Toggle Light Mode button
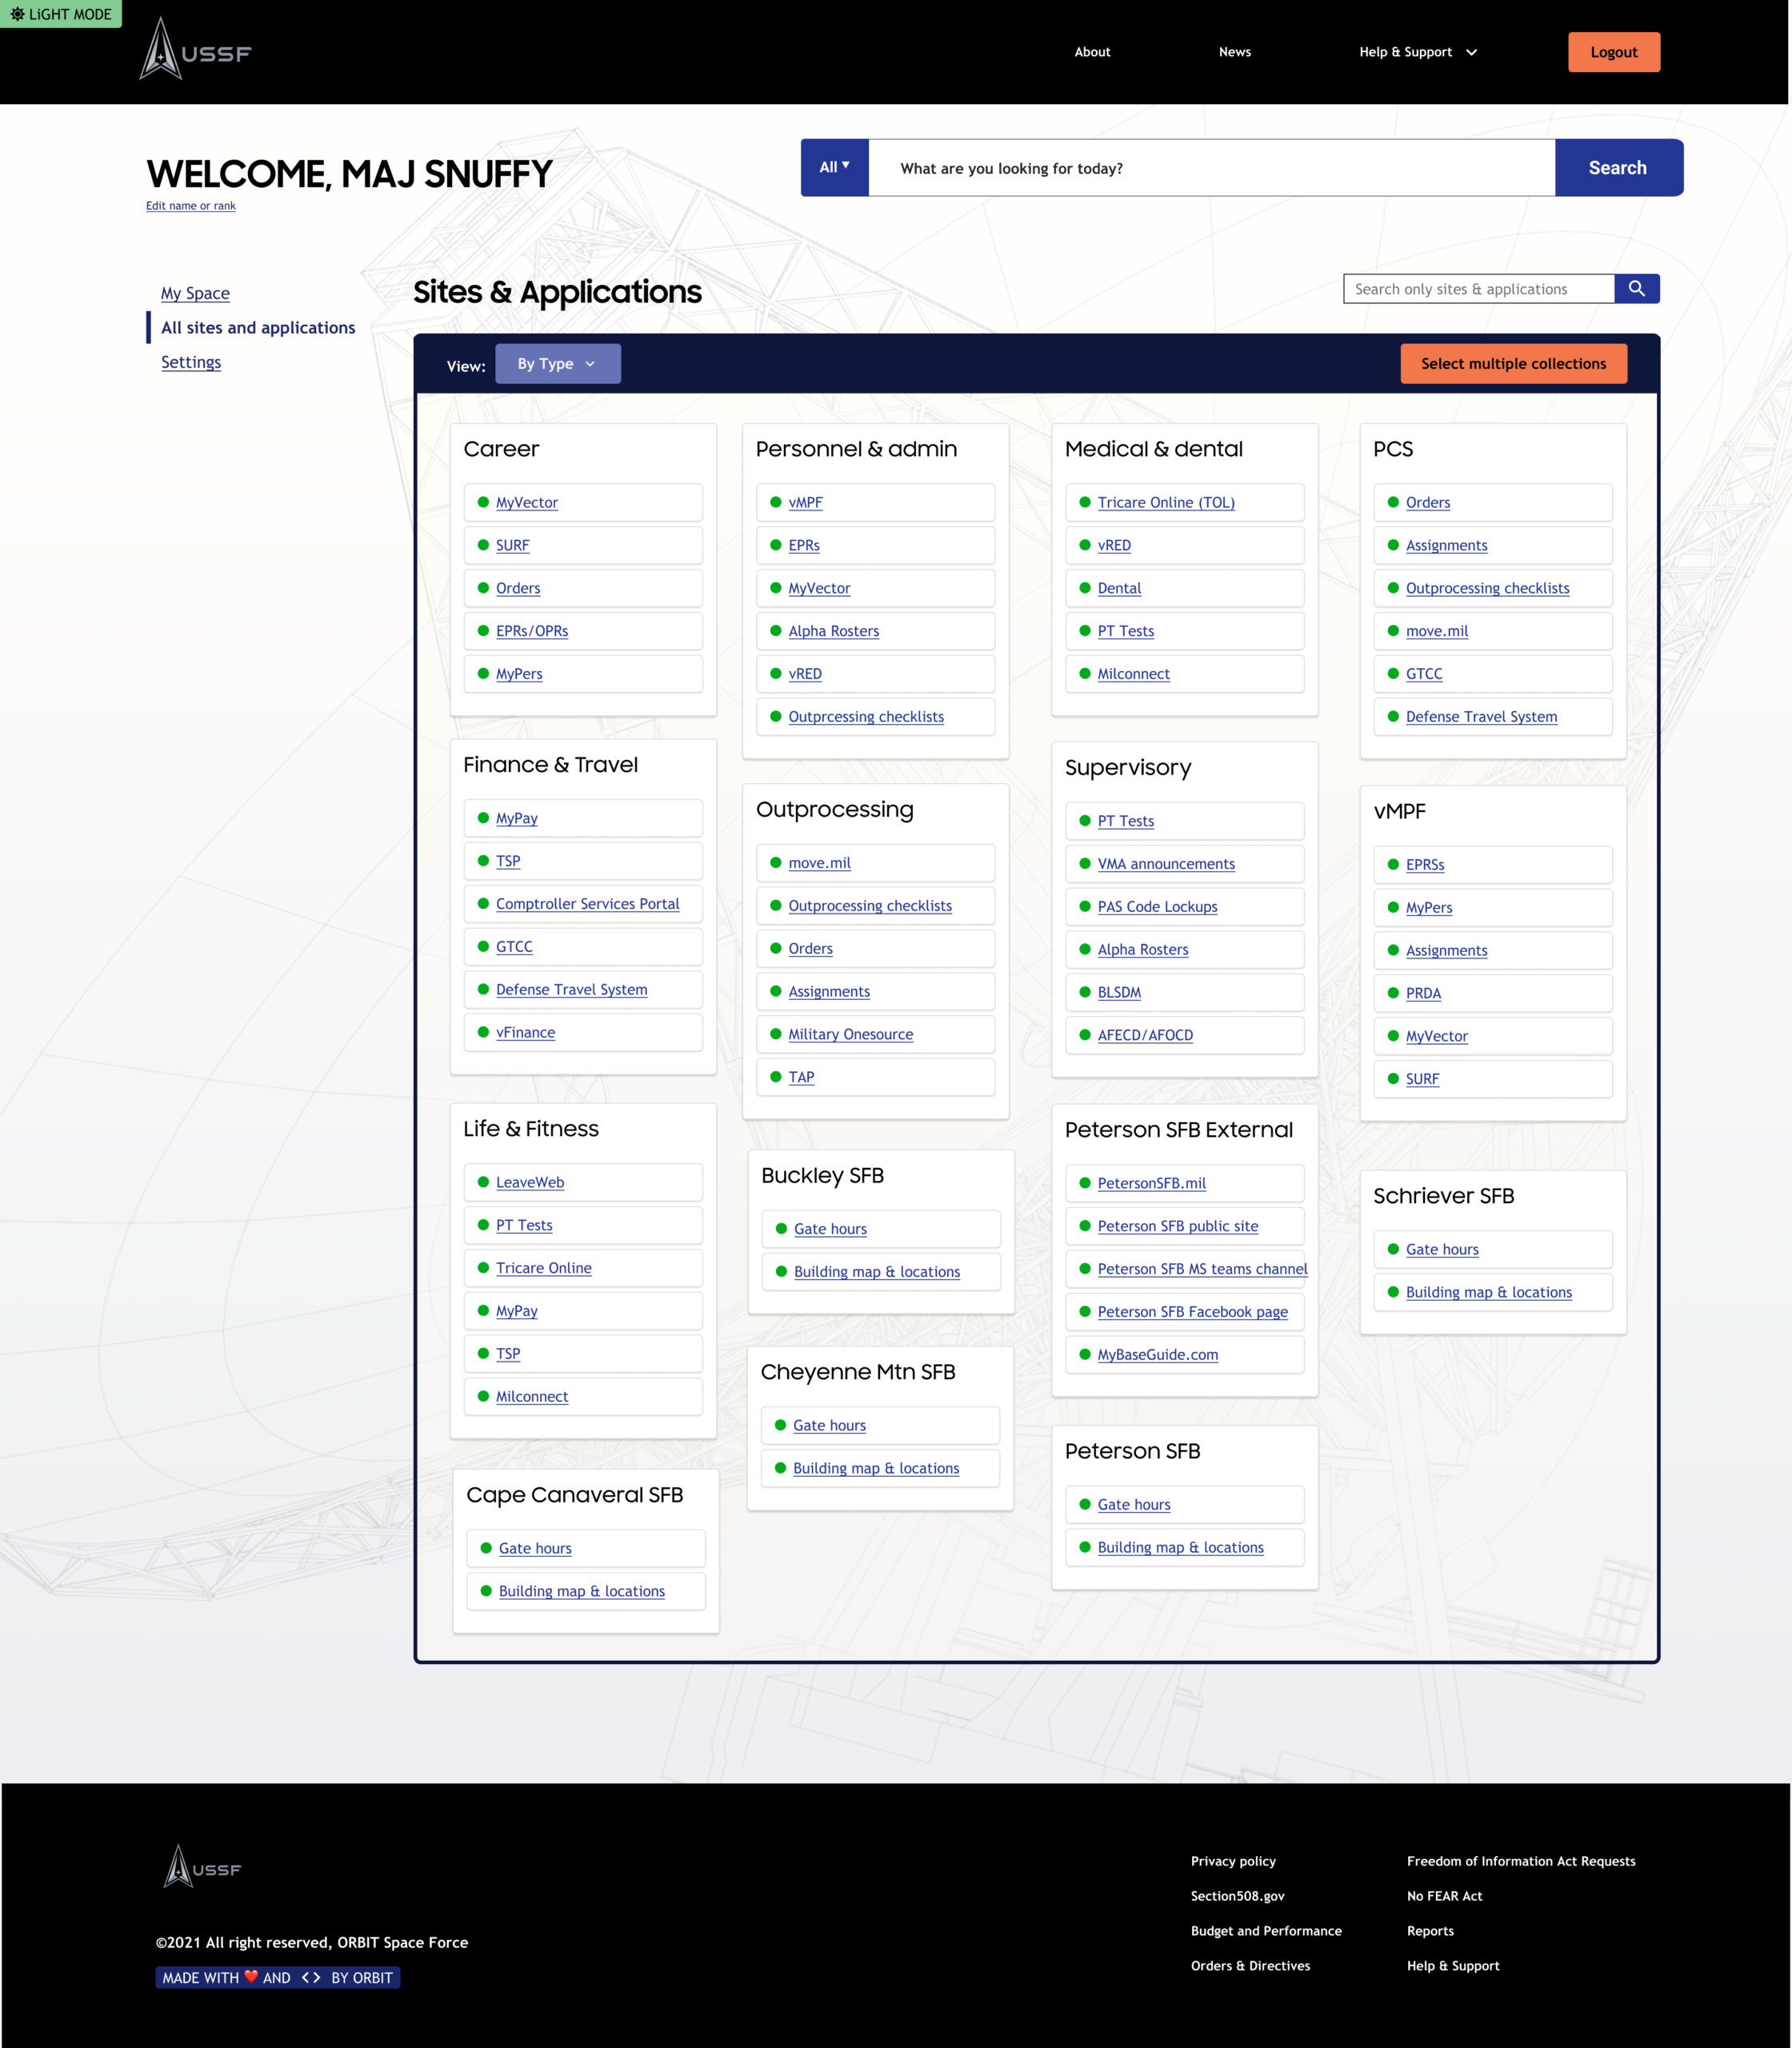1792x2048 pixels. coord(61,14)
